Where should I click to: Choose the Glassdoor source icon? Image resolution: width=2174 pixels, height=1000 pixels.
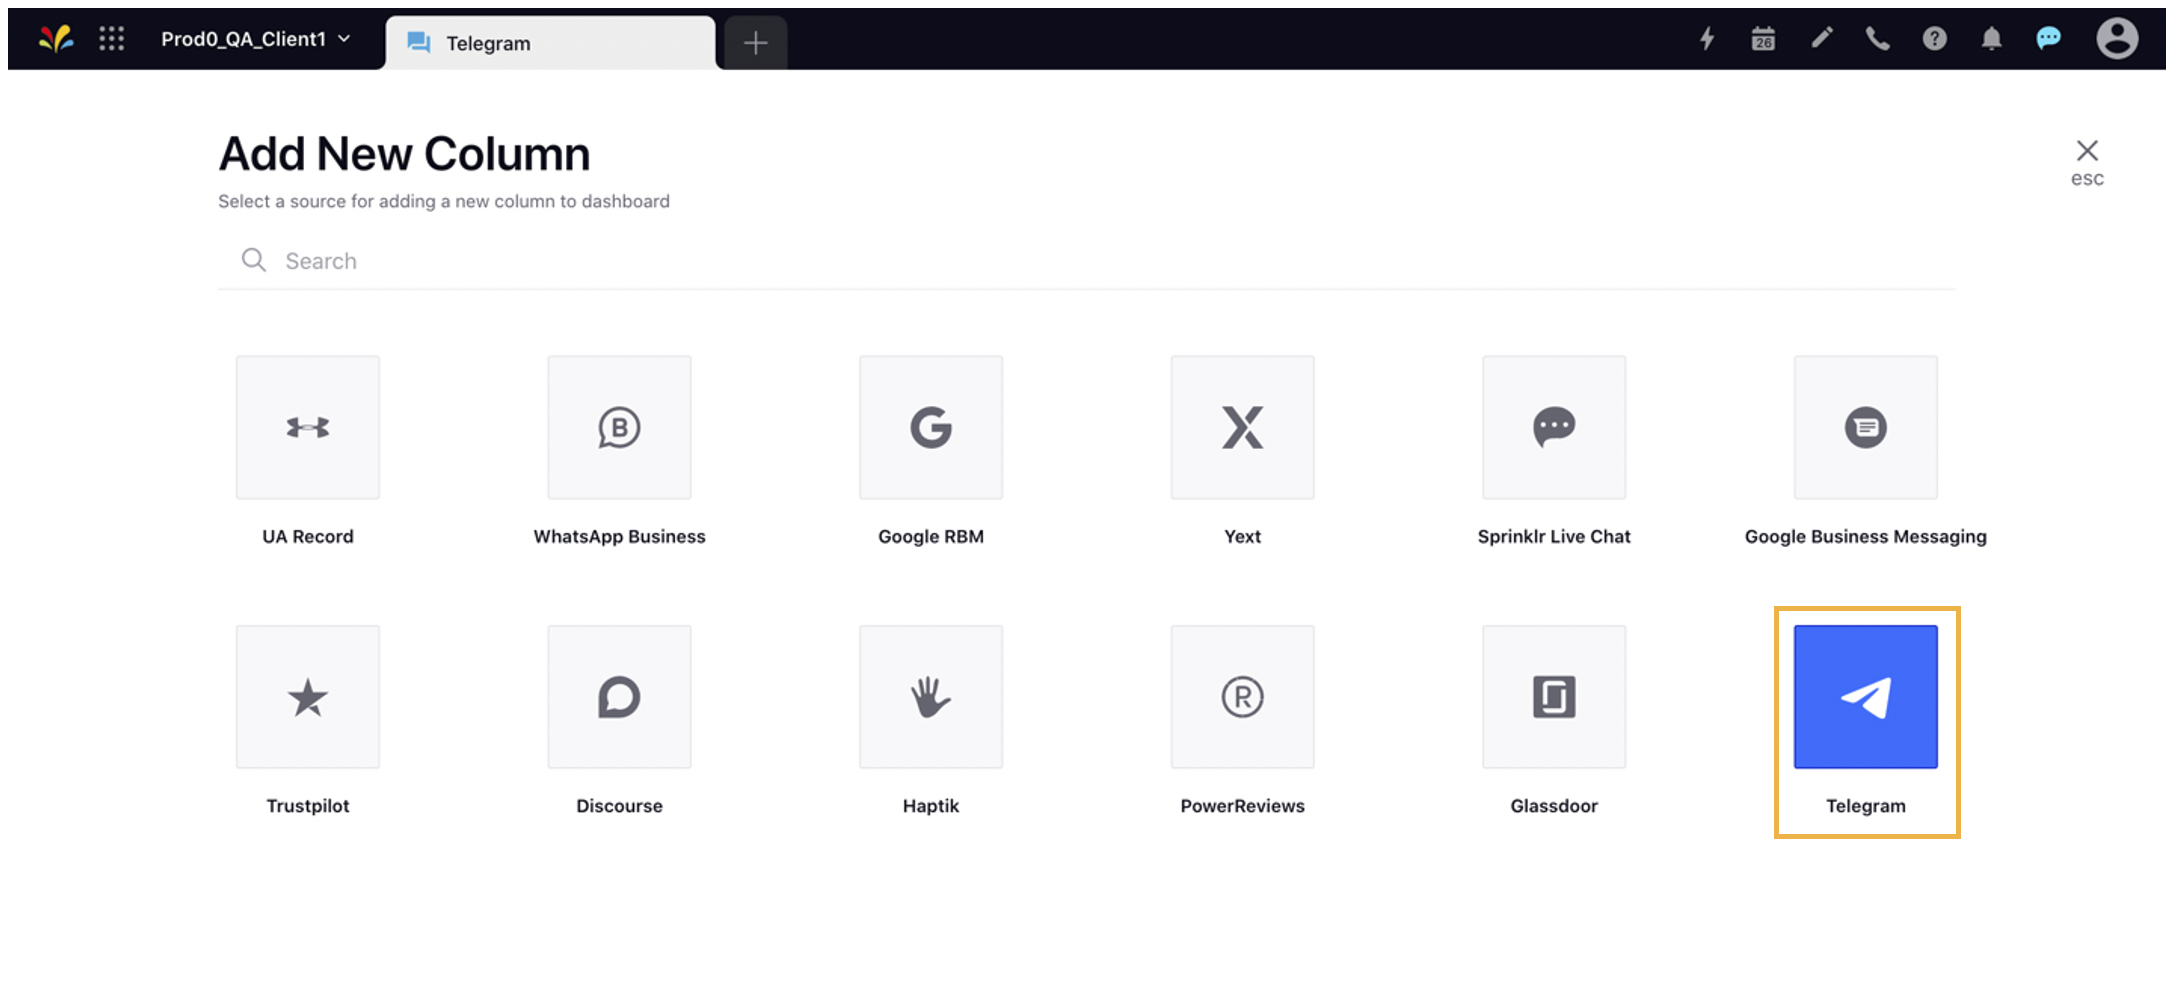[x=1554, y=697]
